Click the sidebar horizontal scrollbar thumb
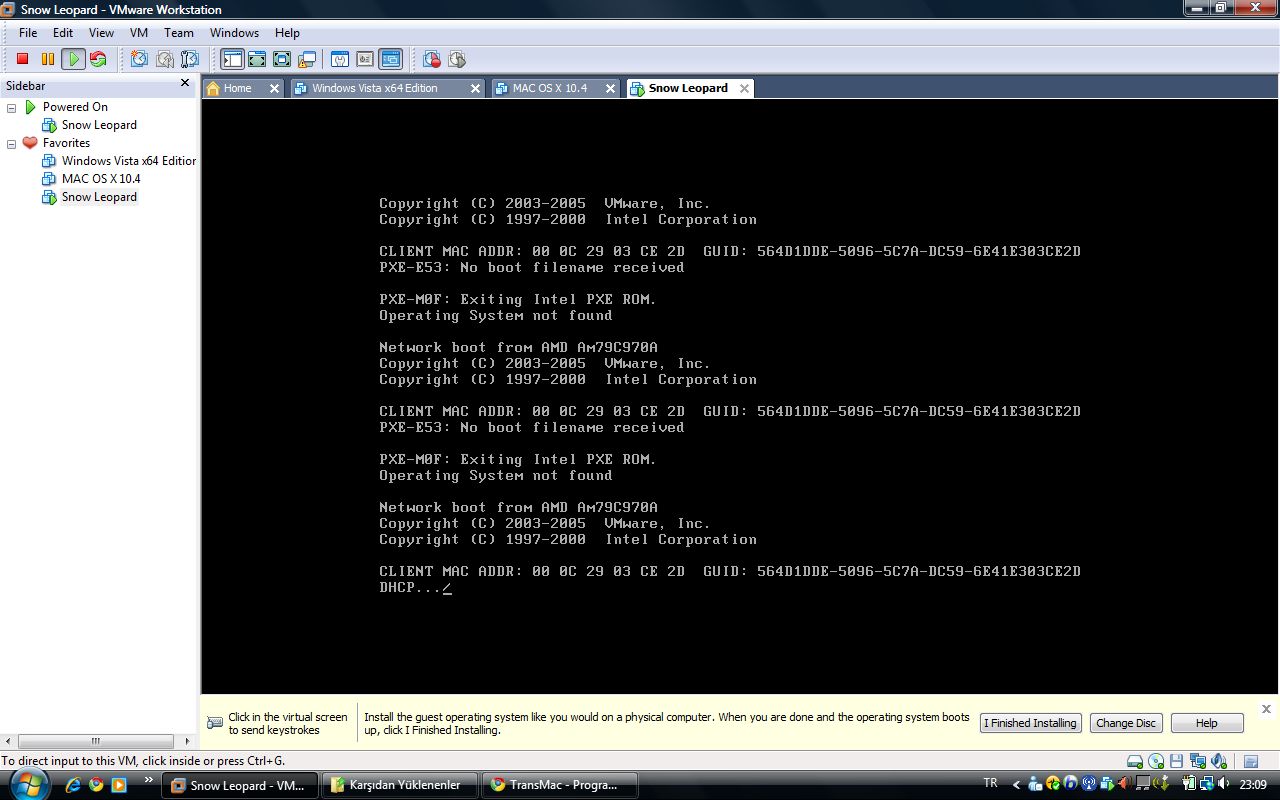Viewport: 1280px width, 800px height. [x=97, y=742]
